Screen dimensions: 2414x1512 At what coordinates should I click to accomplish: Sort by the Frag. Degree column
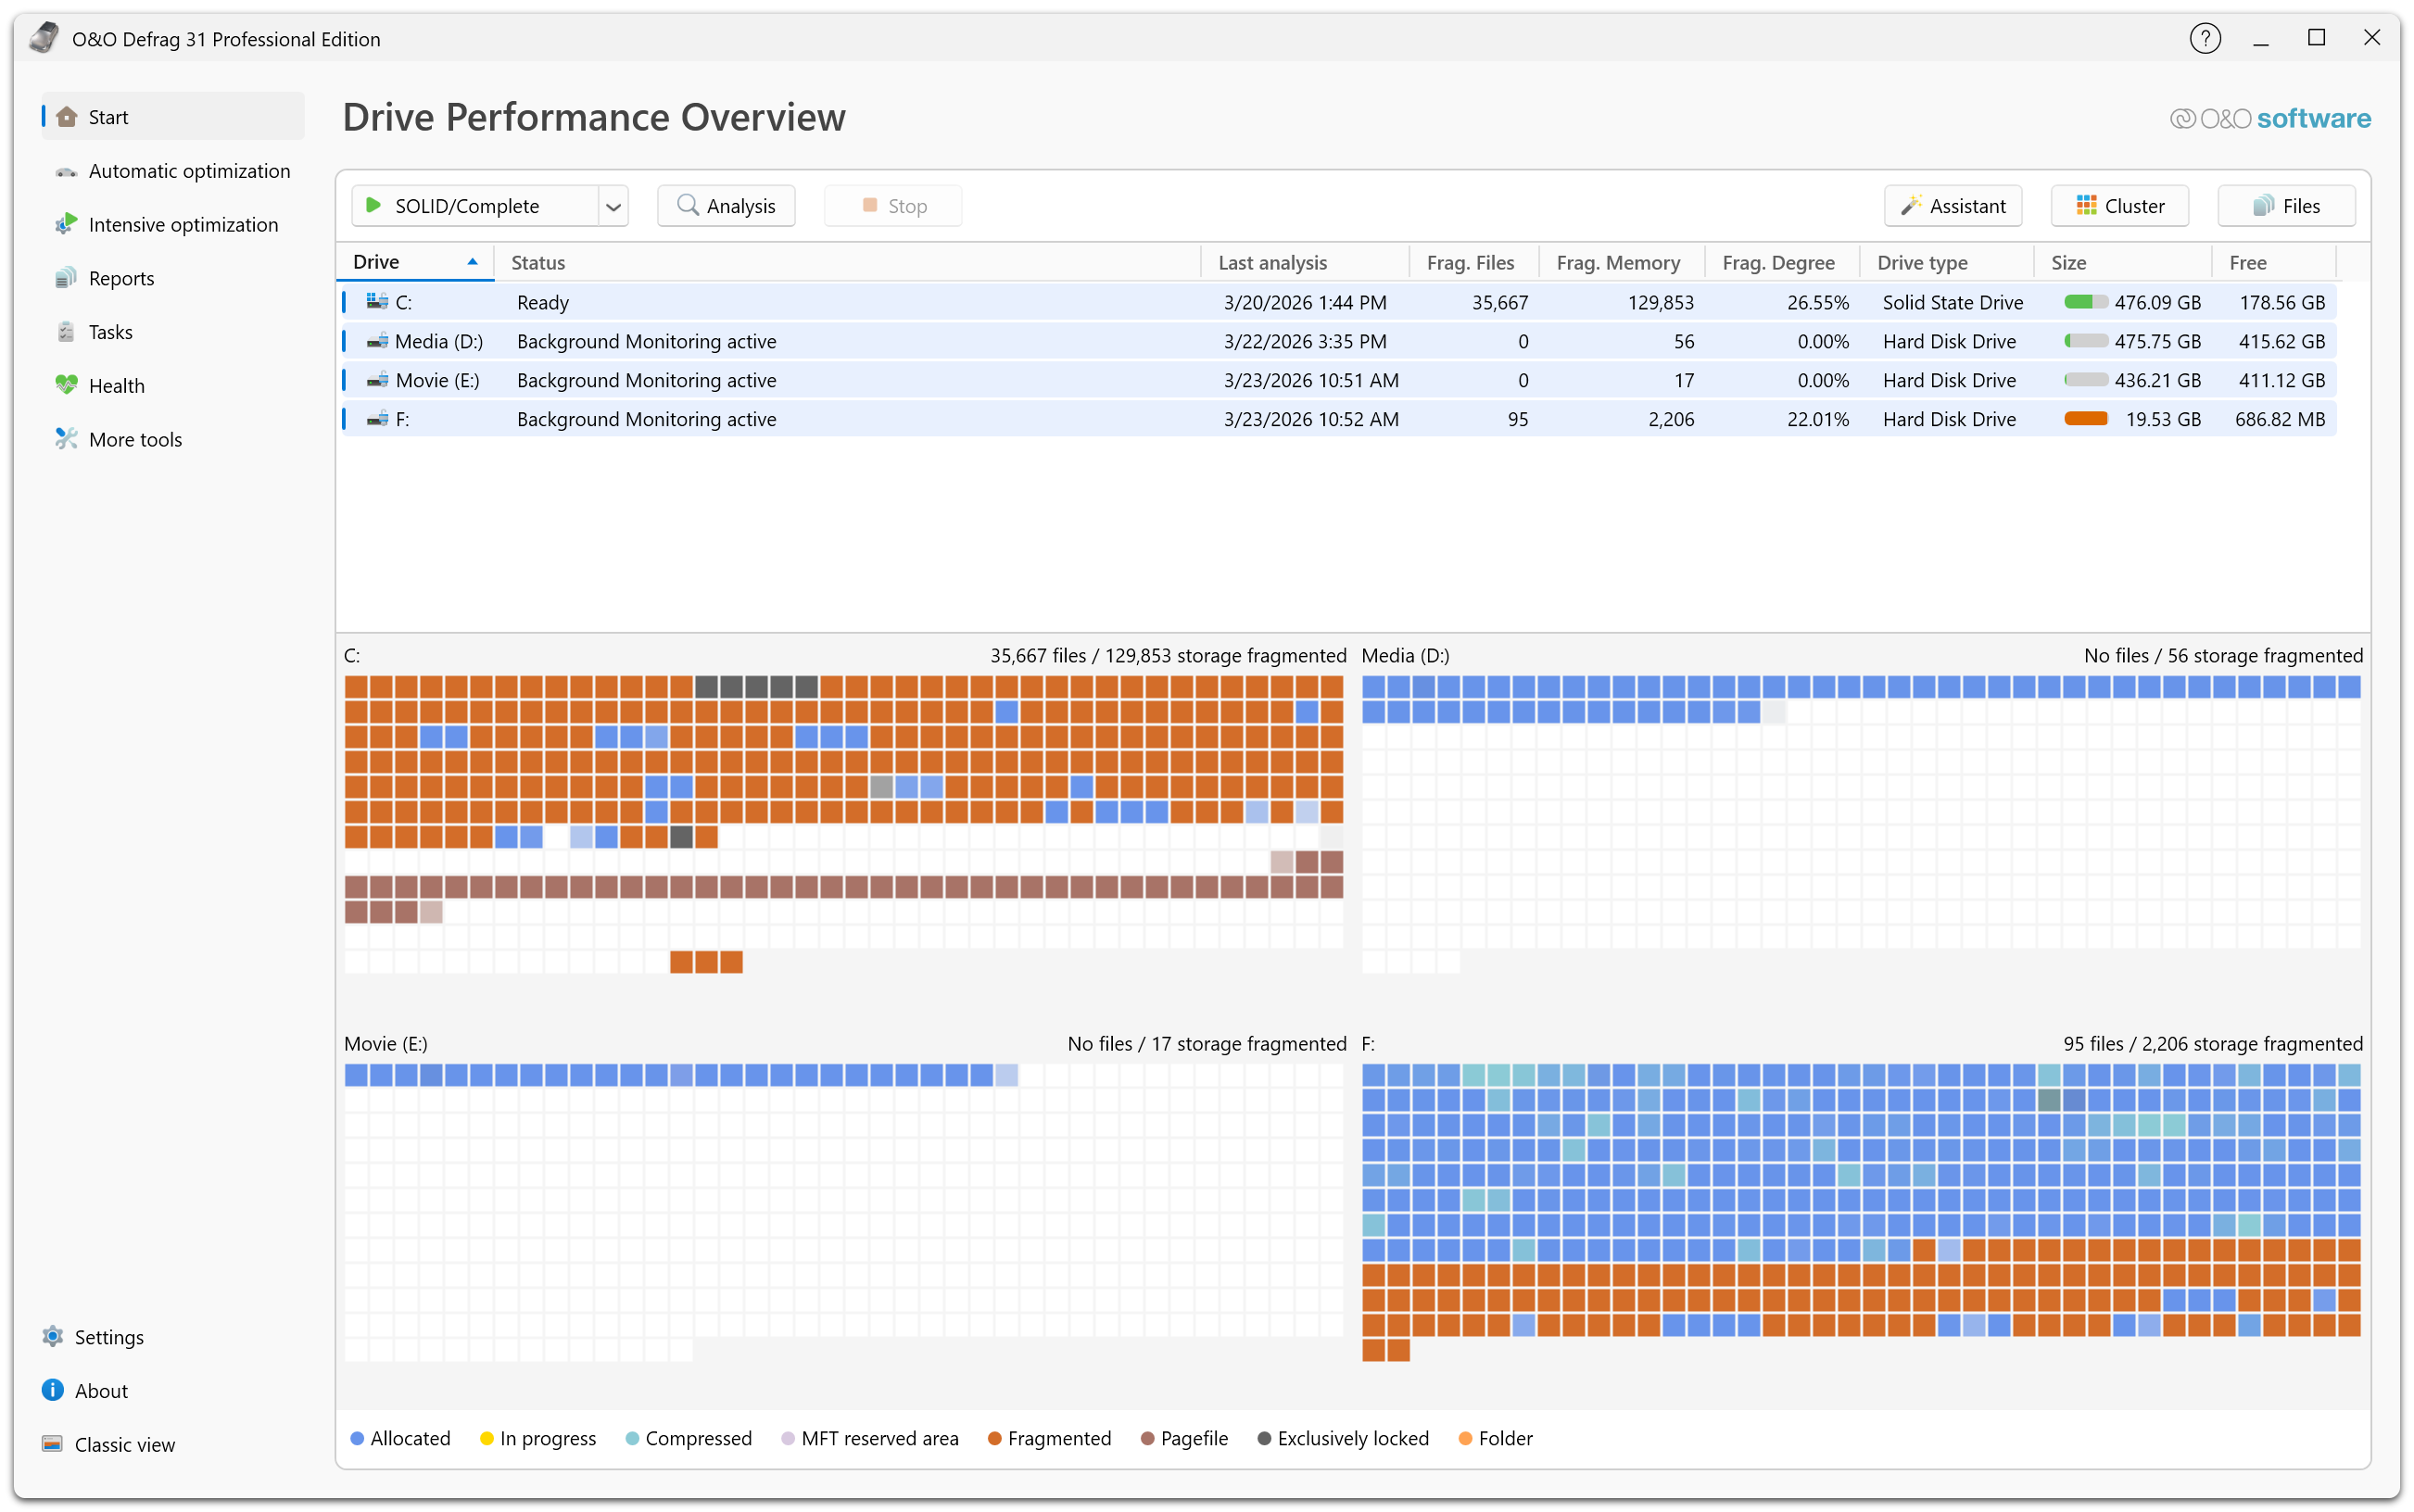point(1778,262)
